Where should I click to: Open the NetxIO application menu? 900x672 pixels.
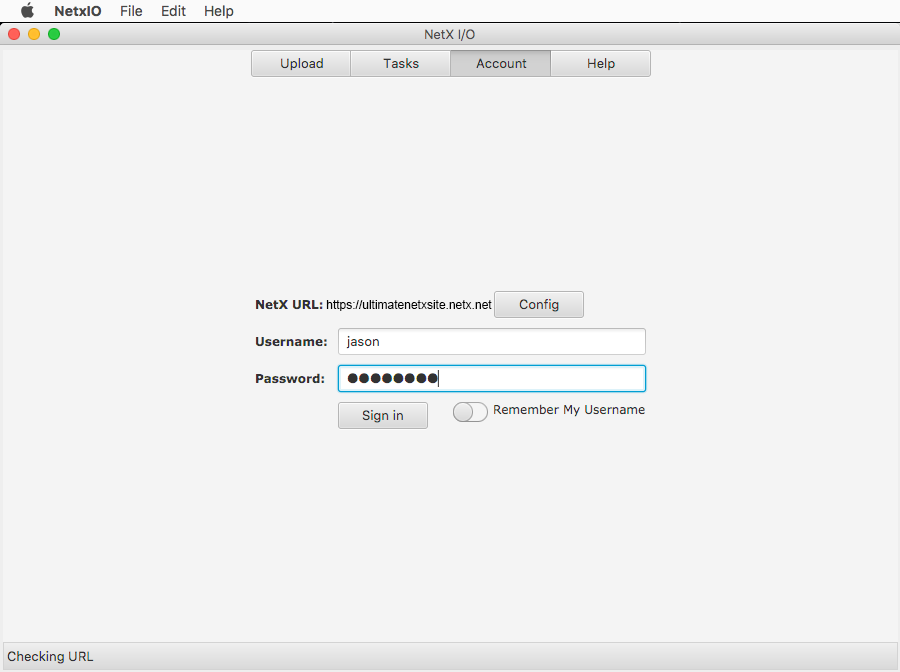point(77,11)
